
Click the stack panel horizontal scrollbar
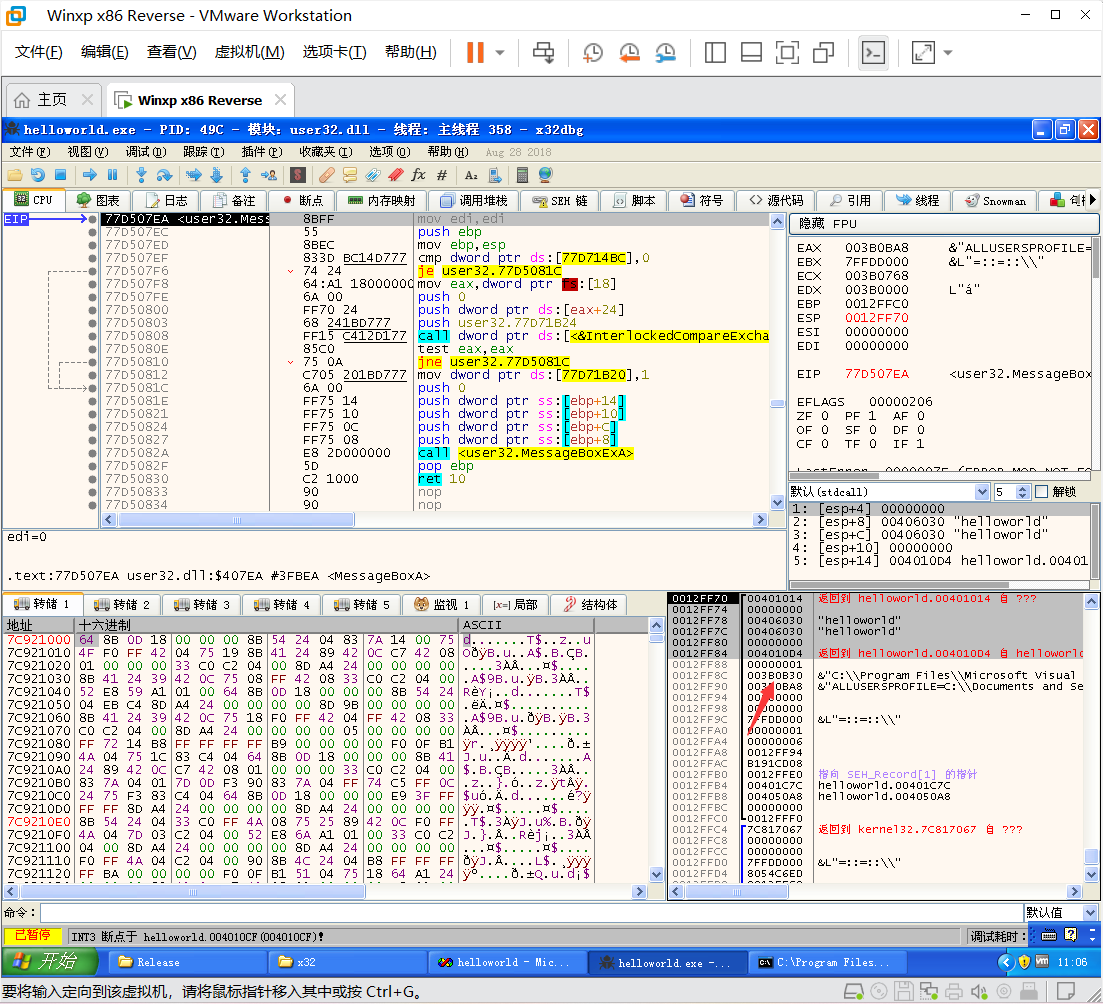coord(876,891)
